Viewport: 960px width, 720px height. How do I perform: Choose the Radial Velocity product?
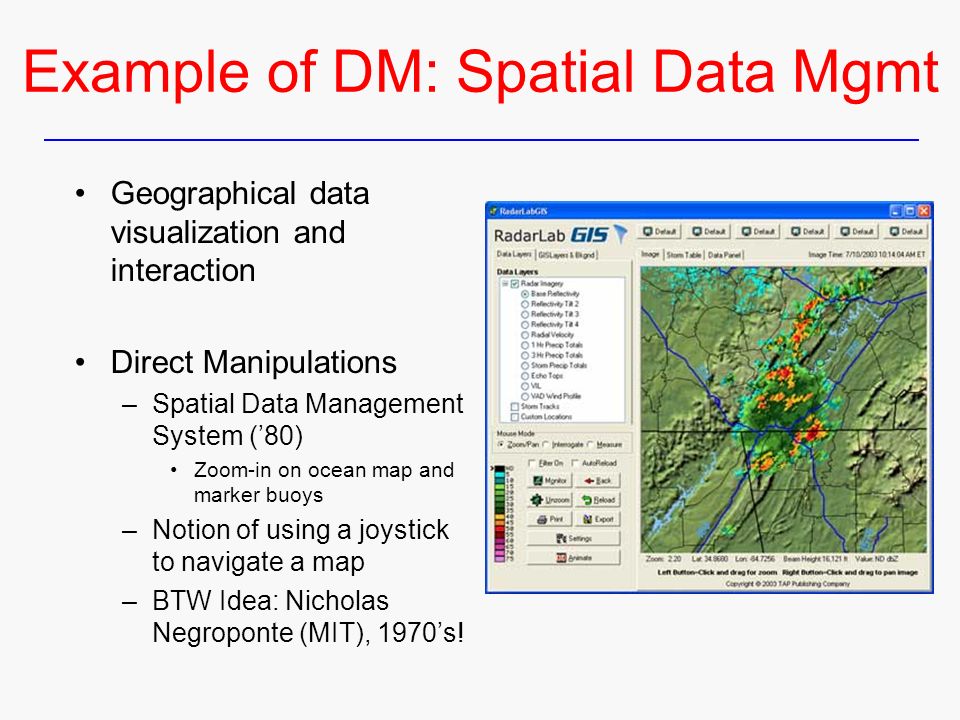point(525,335)
